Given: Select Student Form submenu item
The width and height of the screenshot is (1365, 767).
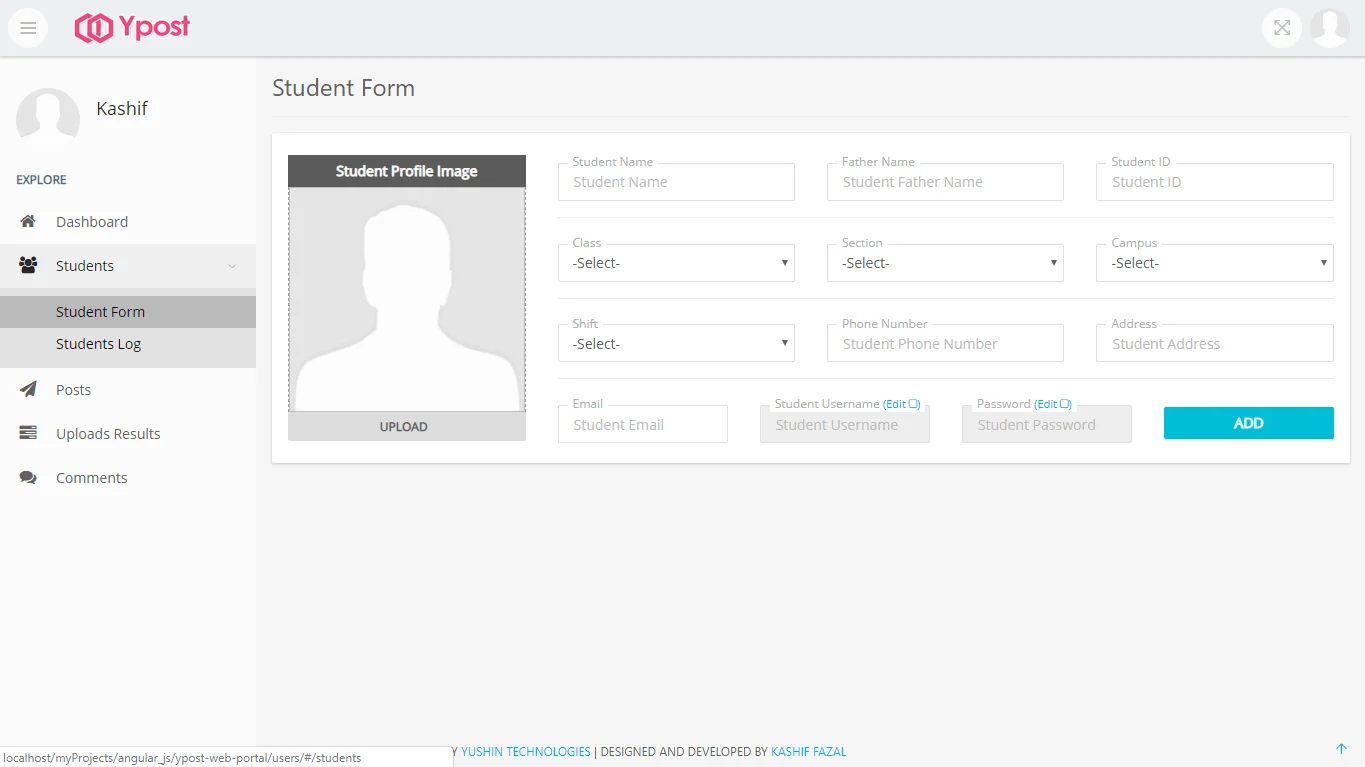Looking at the screenshot, I should [100, 312].
